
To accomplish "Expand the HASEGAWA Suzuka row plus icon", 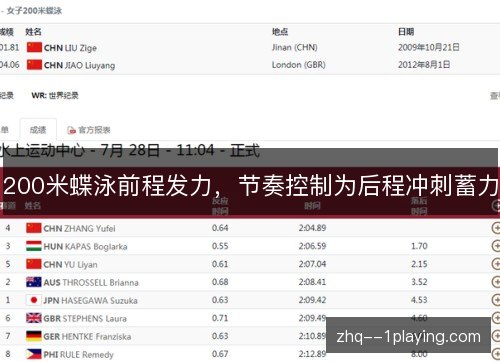I will 496,300.
